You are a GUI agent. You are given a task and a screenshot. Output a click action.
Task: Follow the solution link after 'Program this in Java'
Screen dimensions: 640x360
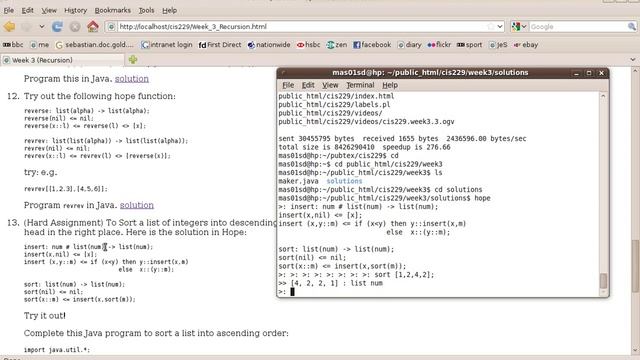click(131, 79)
